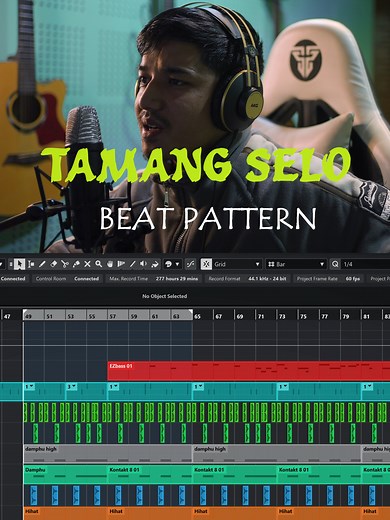Select the Kontakt 8 01 clip at bar 65
This screenshot has height=520, width=390.
click(235, 475)
